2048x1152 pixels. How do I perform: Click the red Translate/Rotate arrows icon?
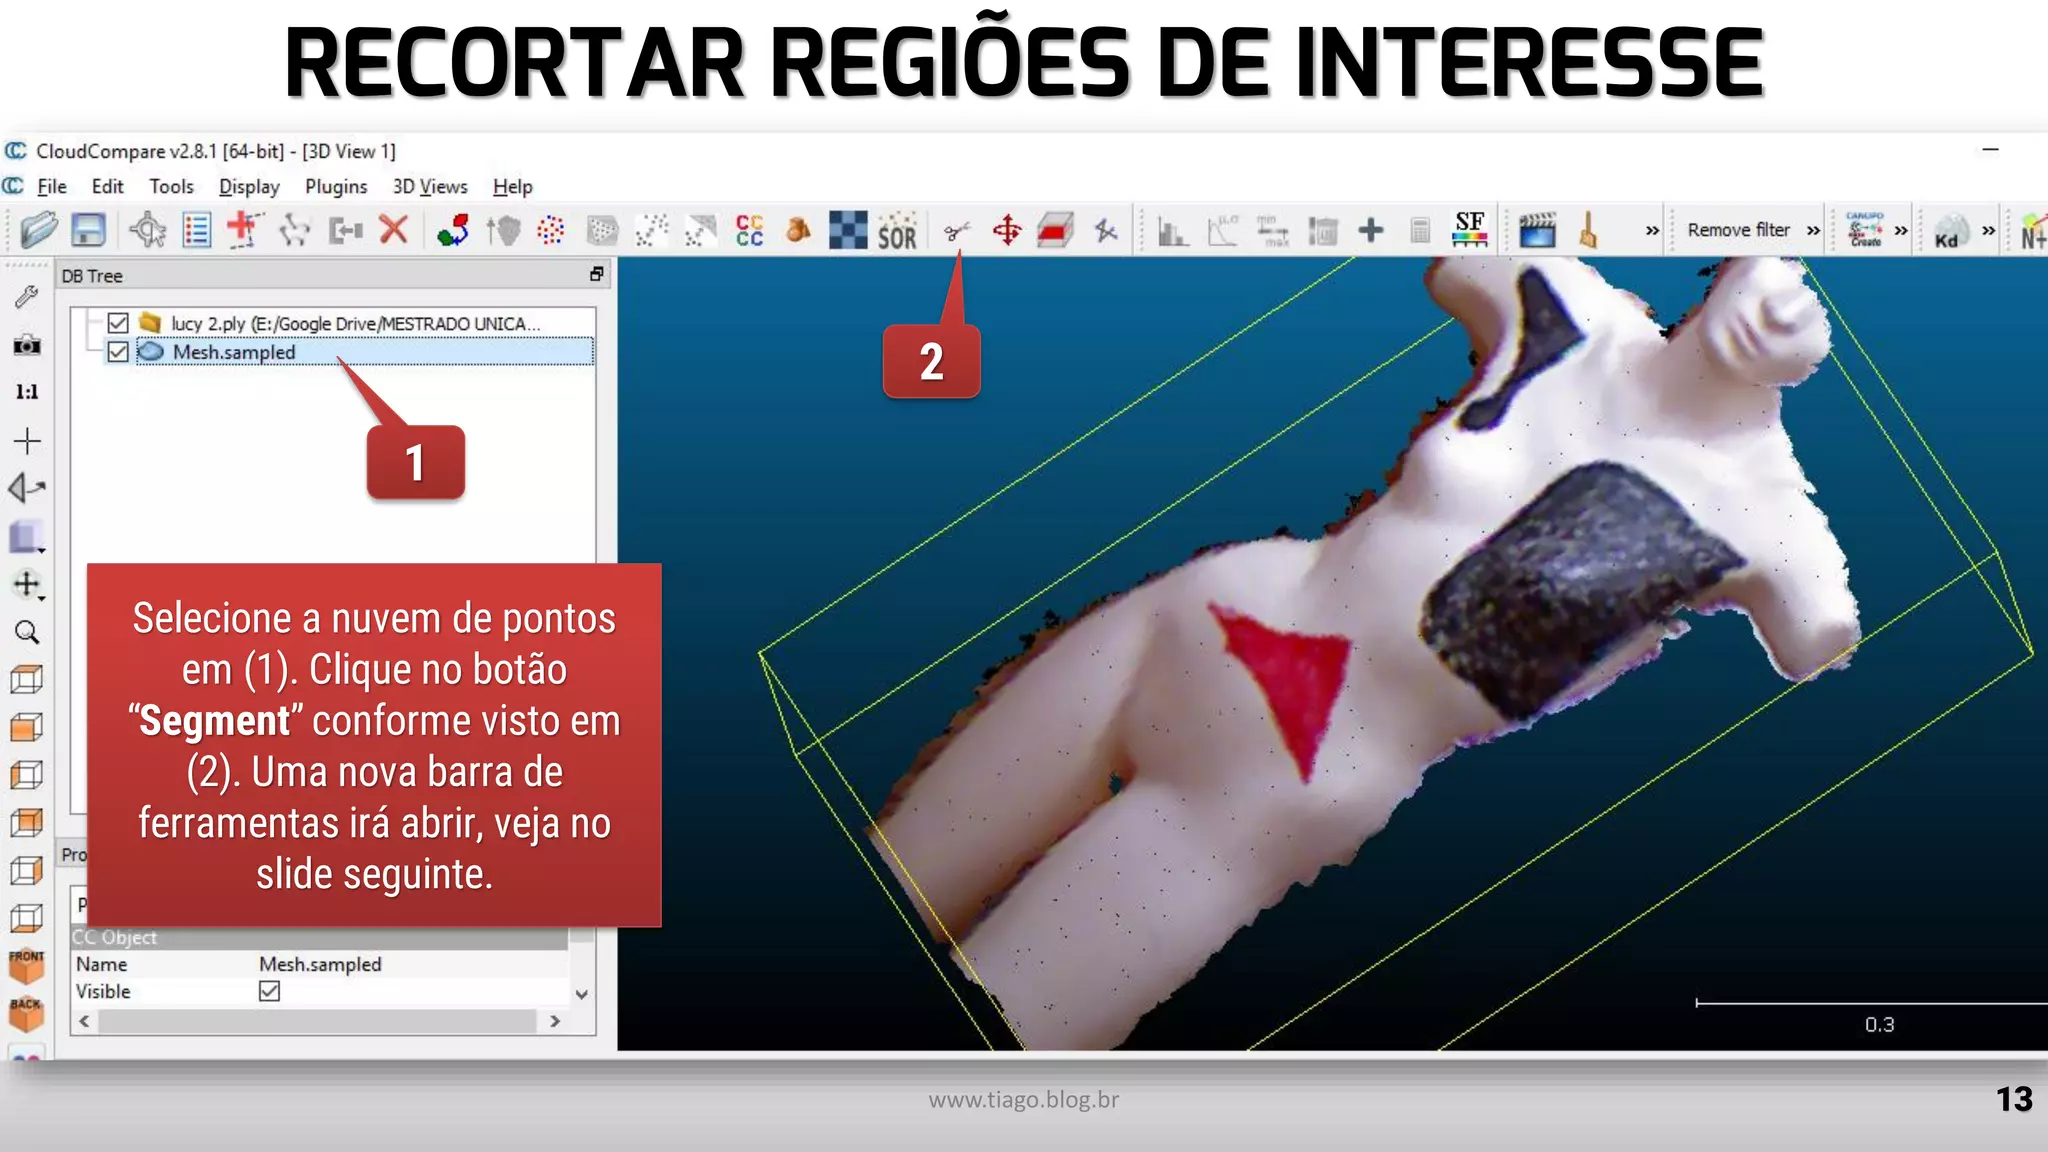coord(1007,230)
